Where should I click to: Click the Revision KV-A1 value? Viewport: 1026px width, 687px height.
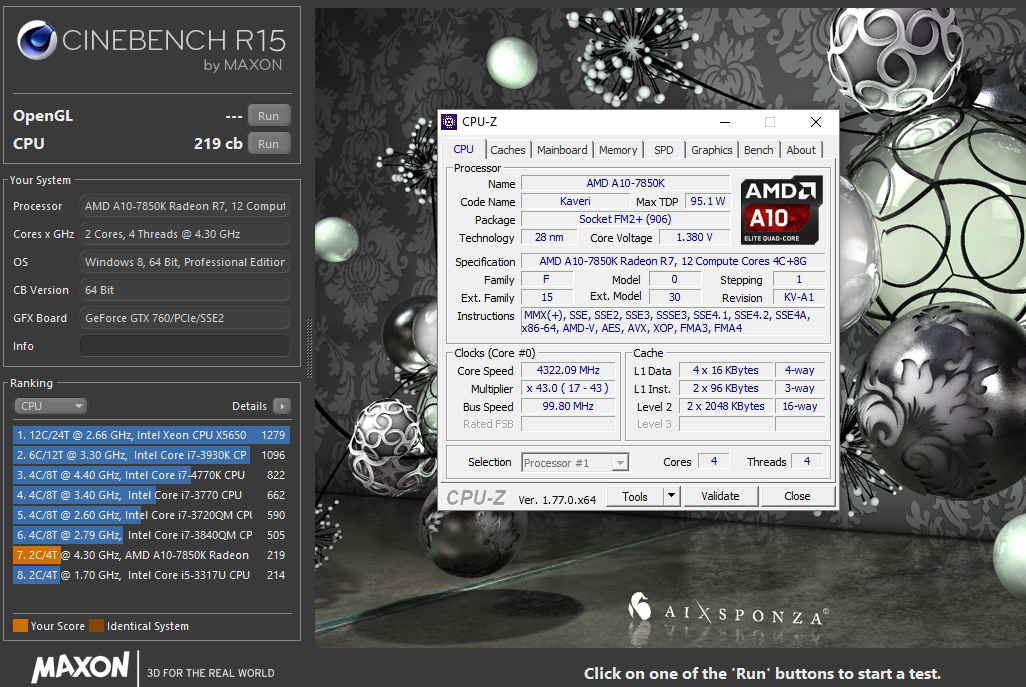click(798, 297)
